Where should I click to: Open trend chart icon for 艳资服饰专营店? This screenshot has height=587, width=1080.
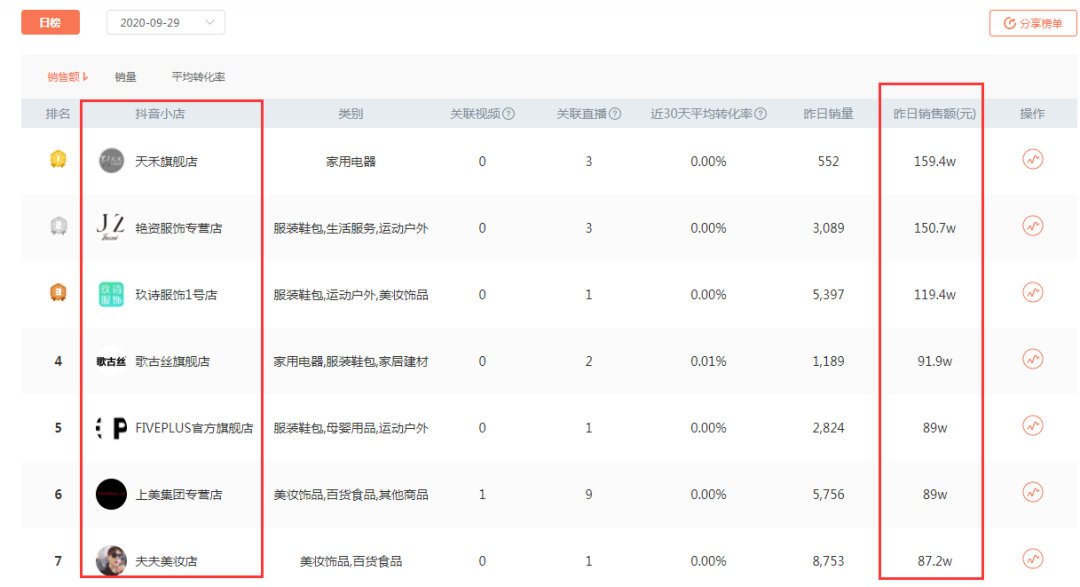(1032, 226)
